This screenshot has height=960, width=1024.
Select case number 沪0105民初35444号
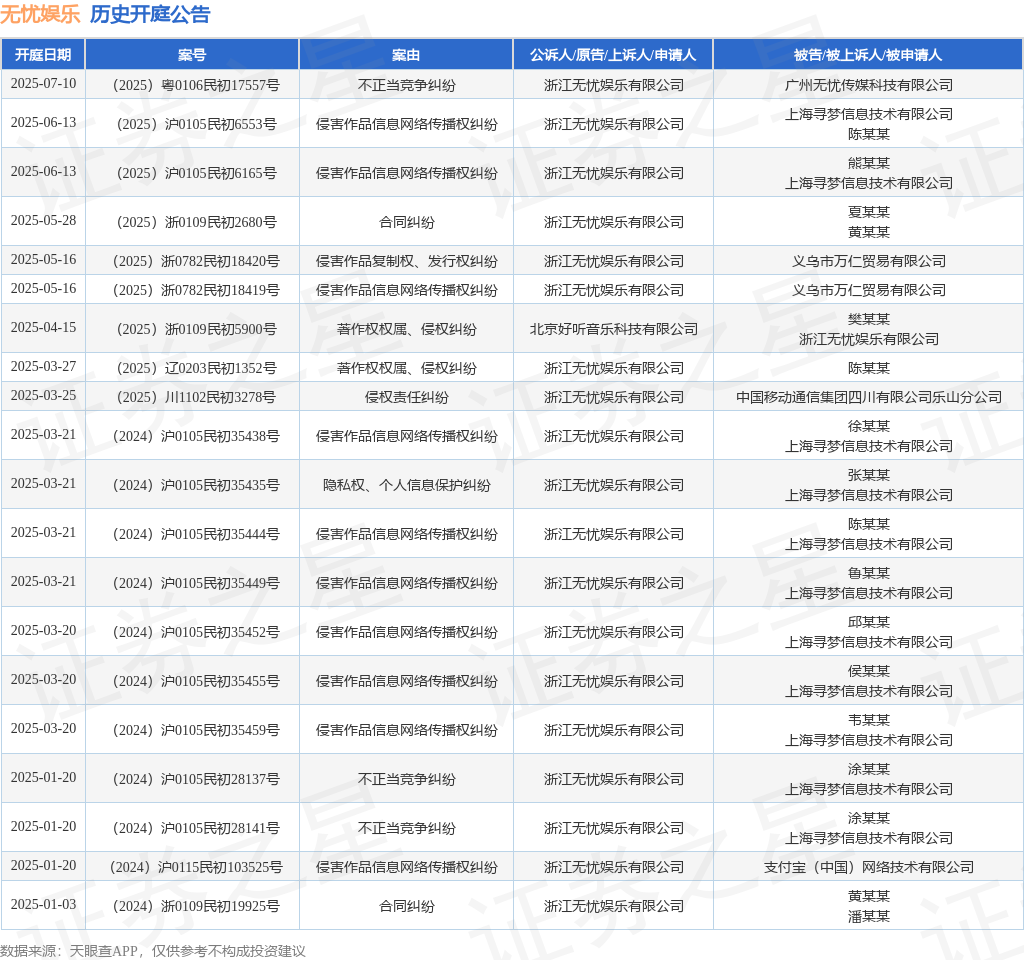[197, 534]
